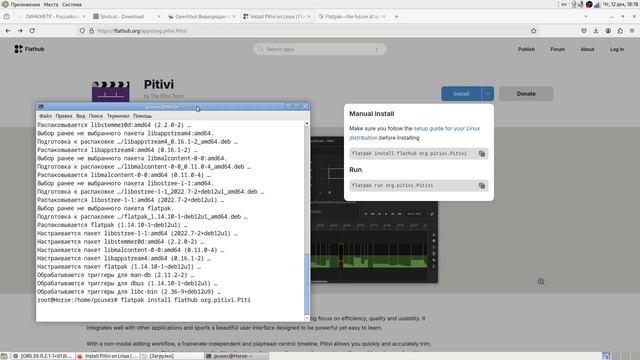Click the date and time clock in top panel
Screen dimensions: 640x360
coord(620,4)
